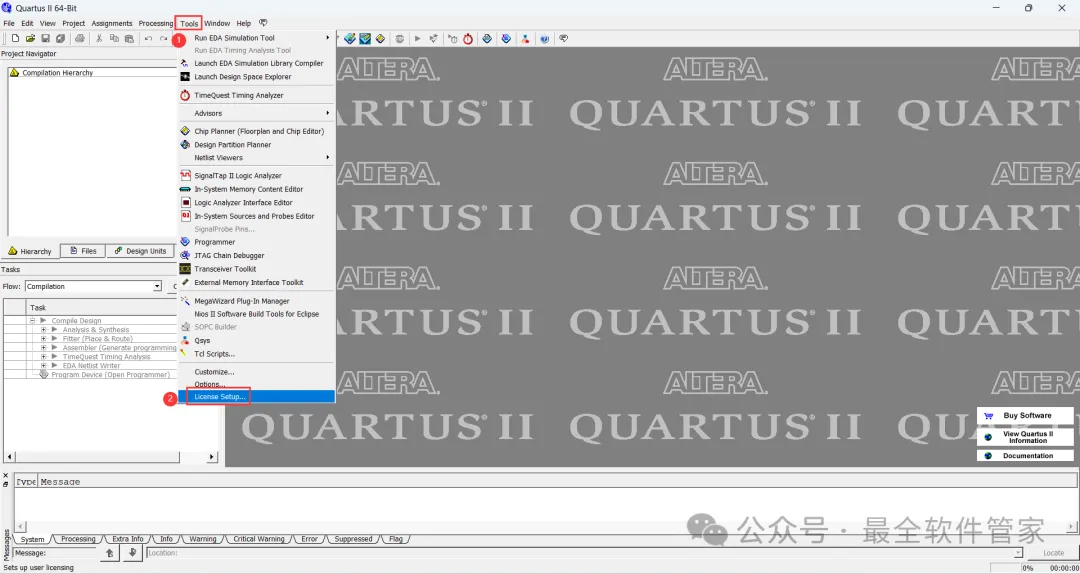The height and width of the screenshot is (574, 1080).
Task: Open the Assignments menu
Action: coord(112,23)
